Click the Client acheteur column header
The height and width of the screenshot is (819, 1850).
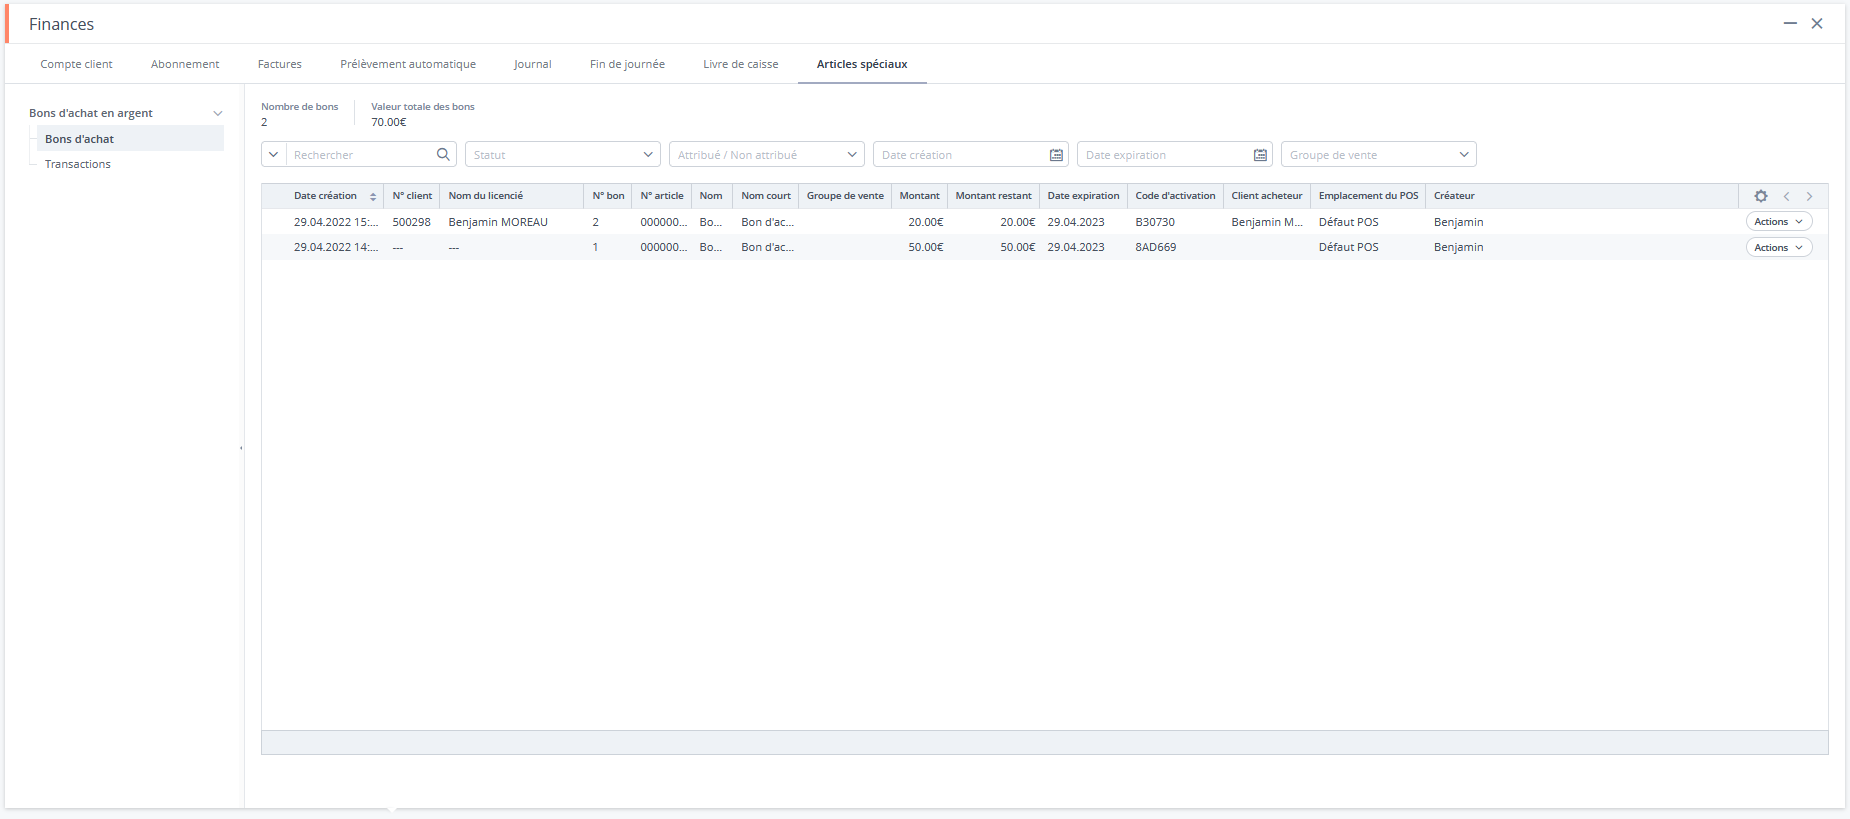[1267, 196]
